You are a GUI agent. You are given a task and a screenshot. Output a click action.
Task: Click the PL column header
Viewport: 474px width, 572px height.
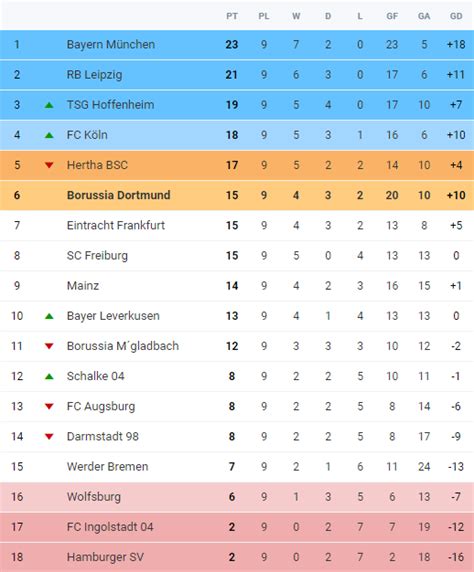(264, 16)
